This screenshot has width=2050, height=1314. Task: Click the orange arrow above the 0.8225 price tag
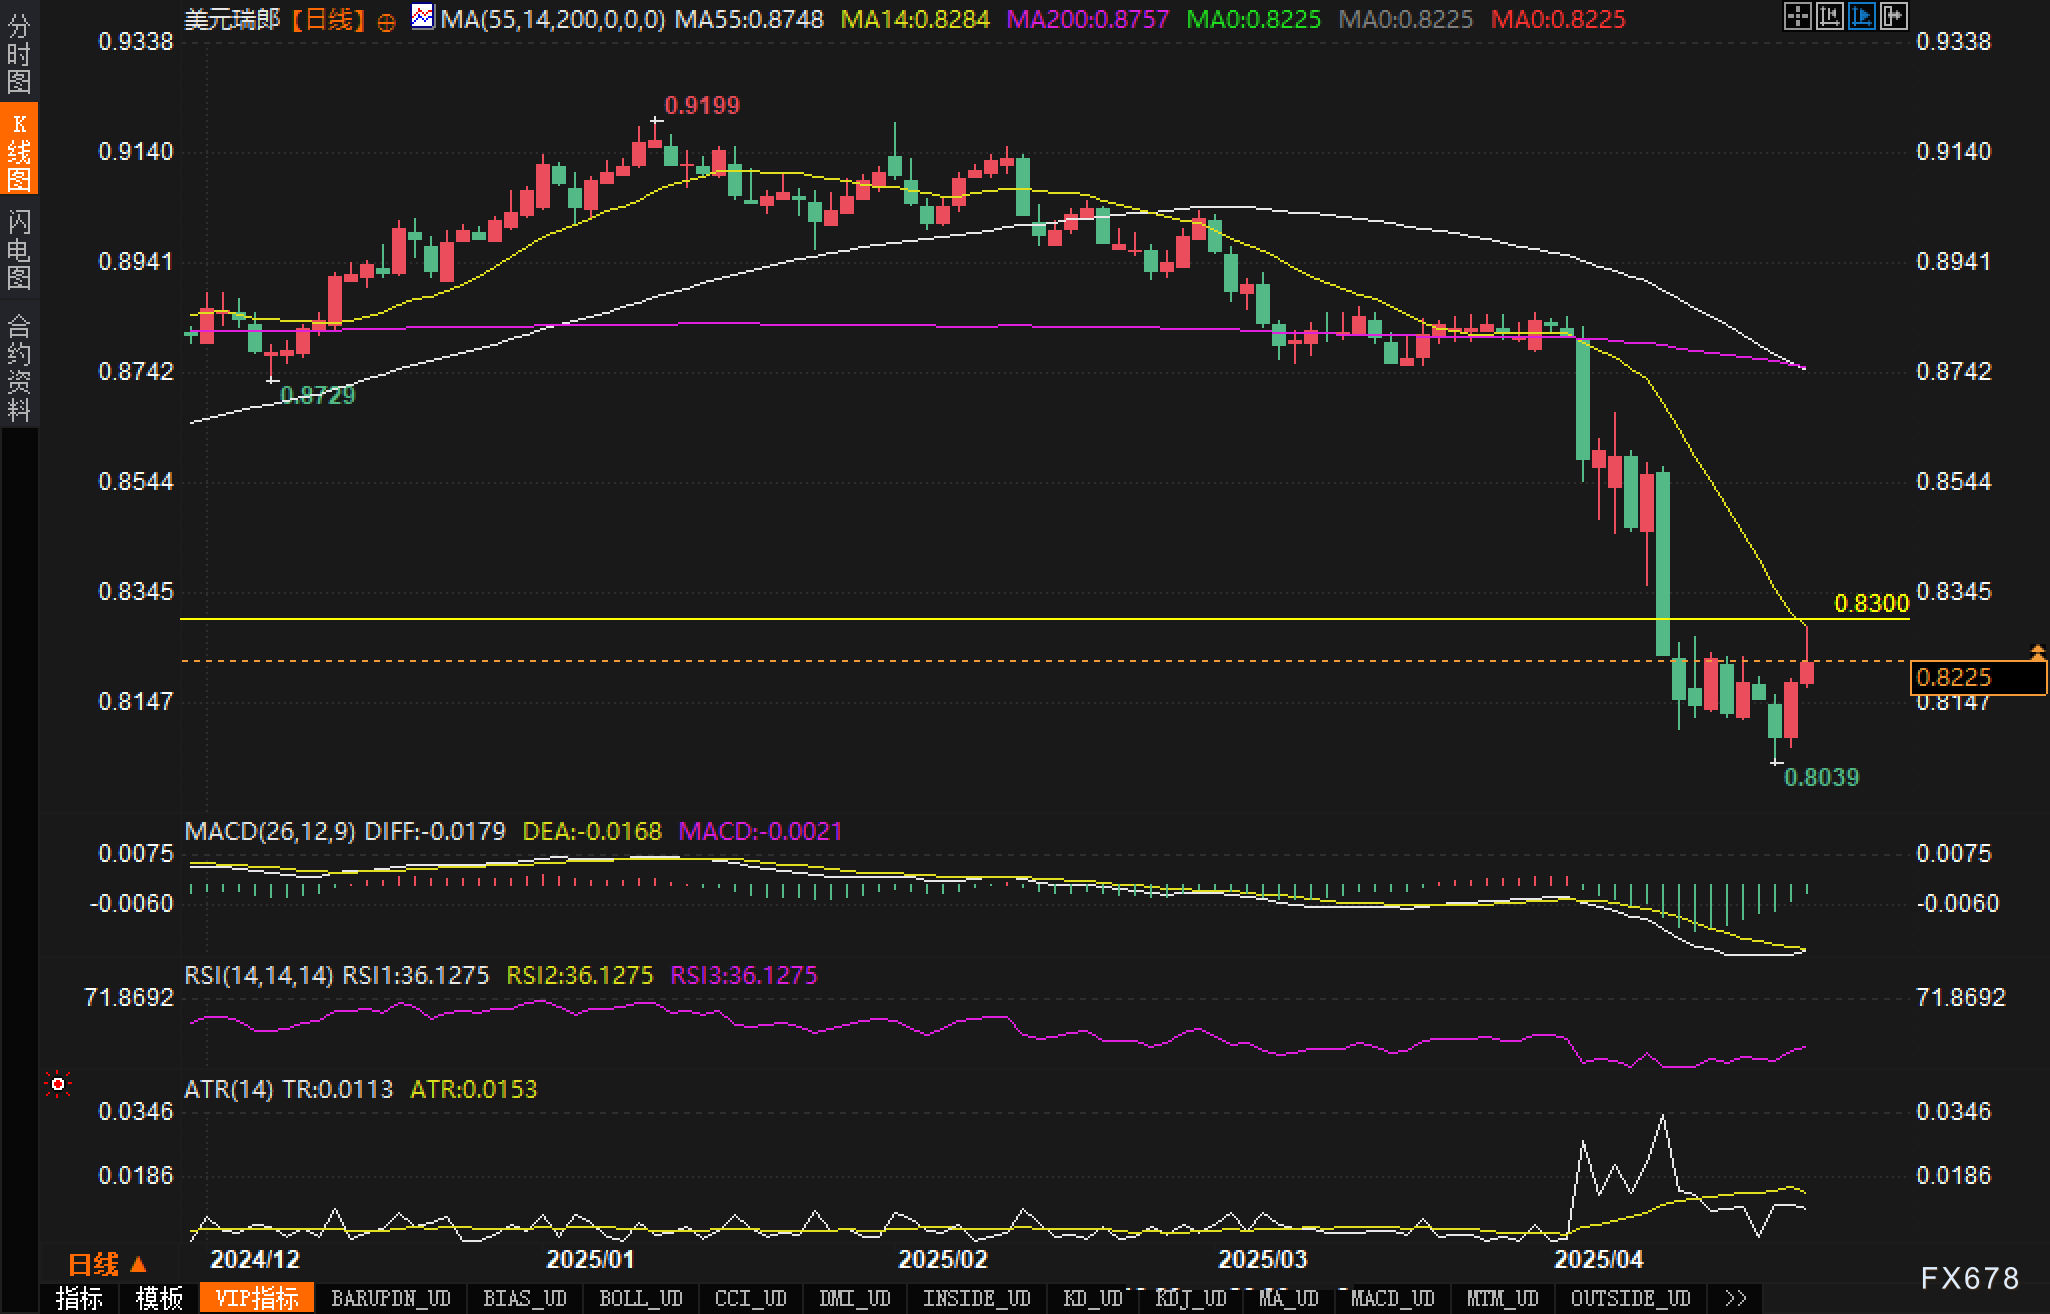tap(2037, 652)
